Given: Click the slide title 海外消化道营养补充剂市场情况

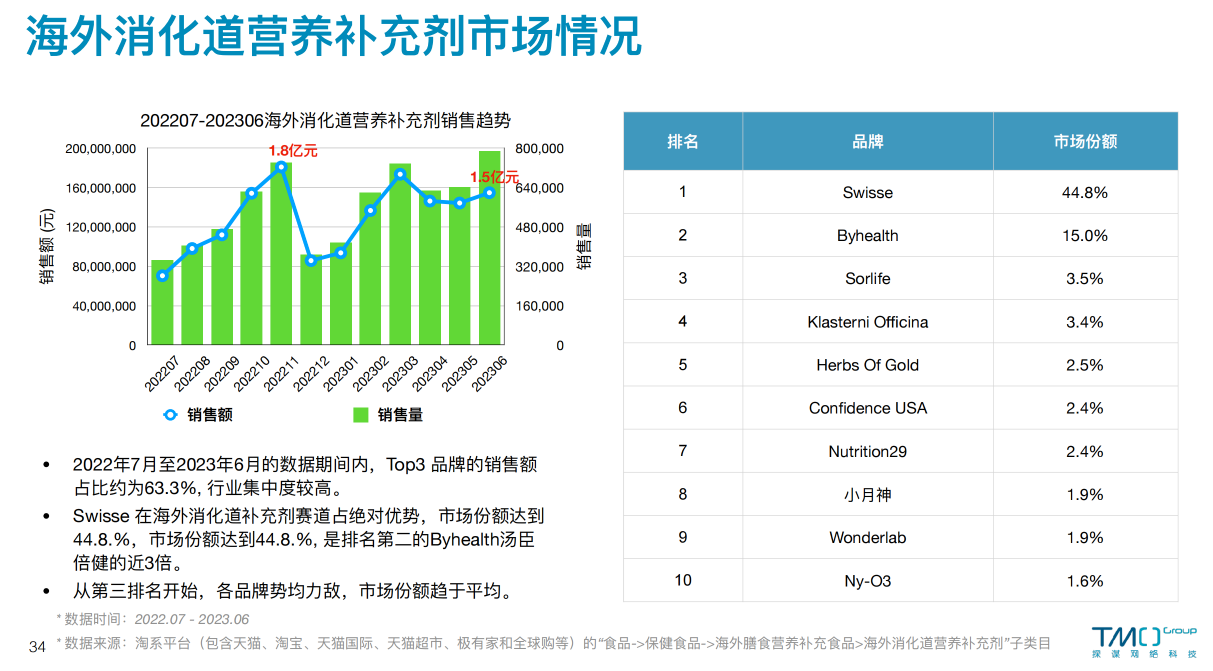Looking at the screenshot, I should (x=332, y=36).
